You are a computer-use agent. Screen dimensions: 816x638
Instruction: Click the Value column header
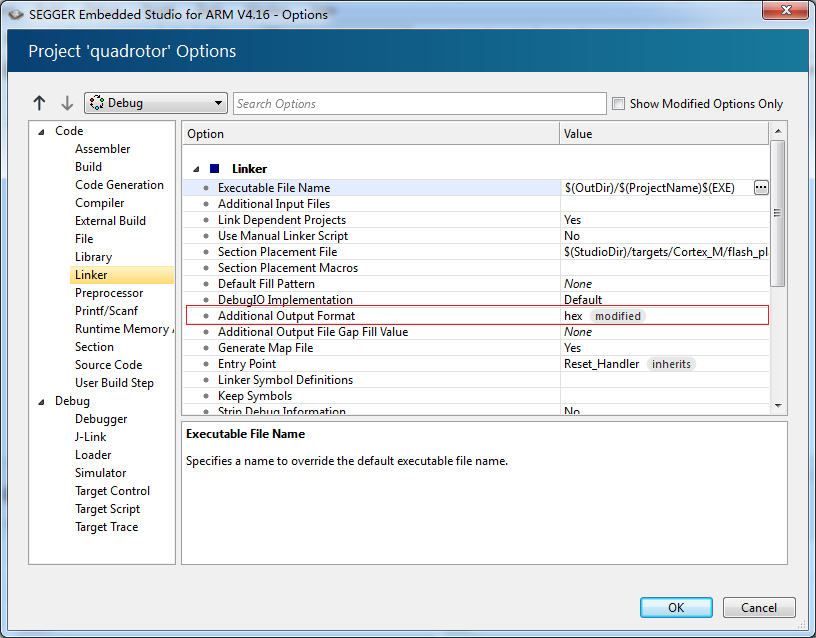[x=664, y=134]
